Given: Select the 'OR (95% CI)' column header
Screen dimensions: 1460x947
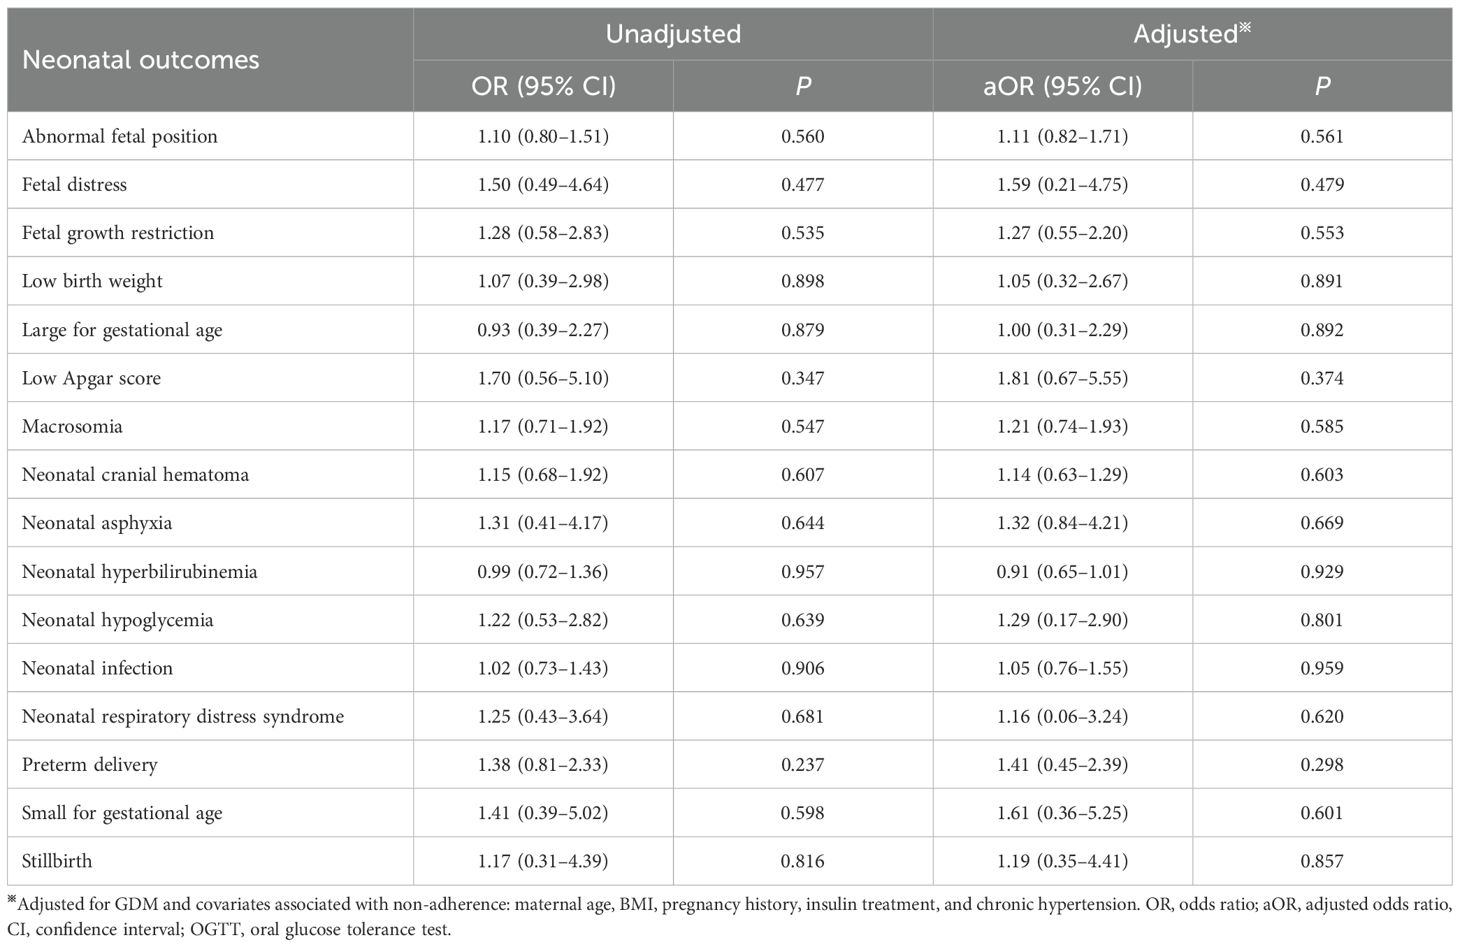Looking at the screenshot, I should coord(543,86).
